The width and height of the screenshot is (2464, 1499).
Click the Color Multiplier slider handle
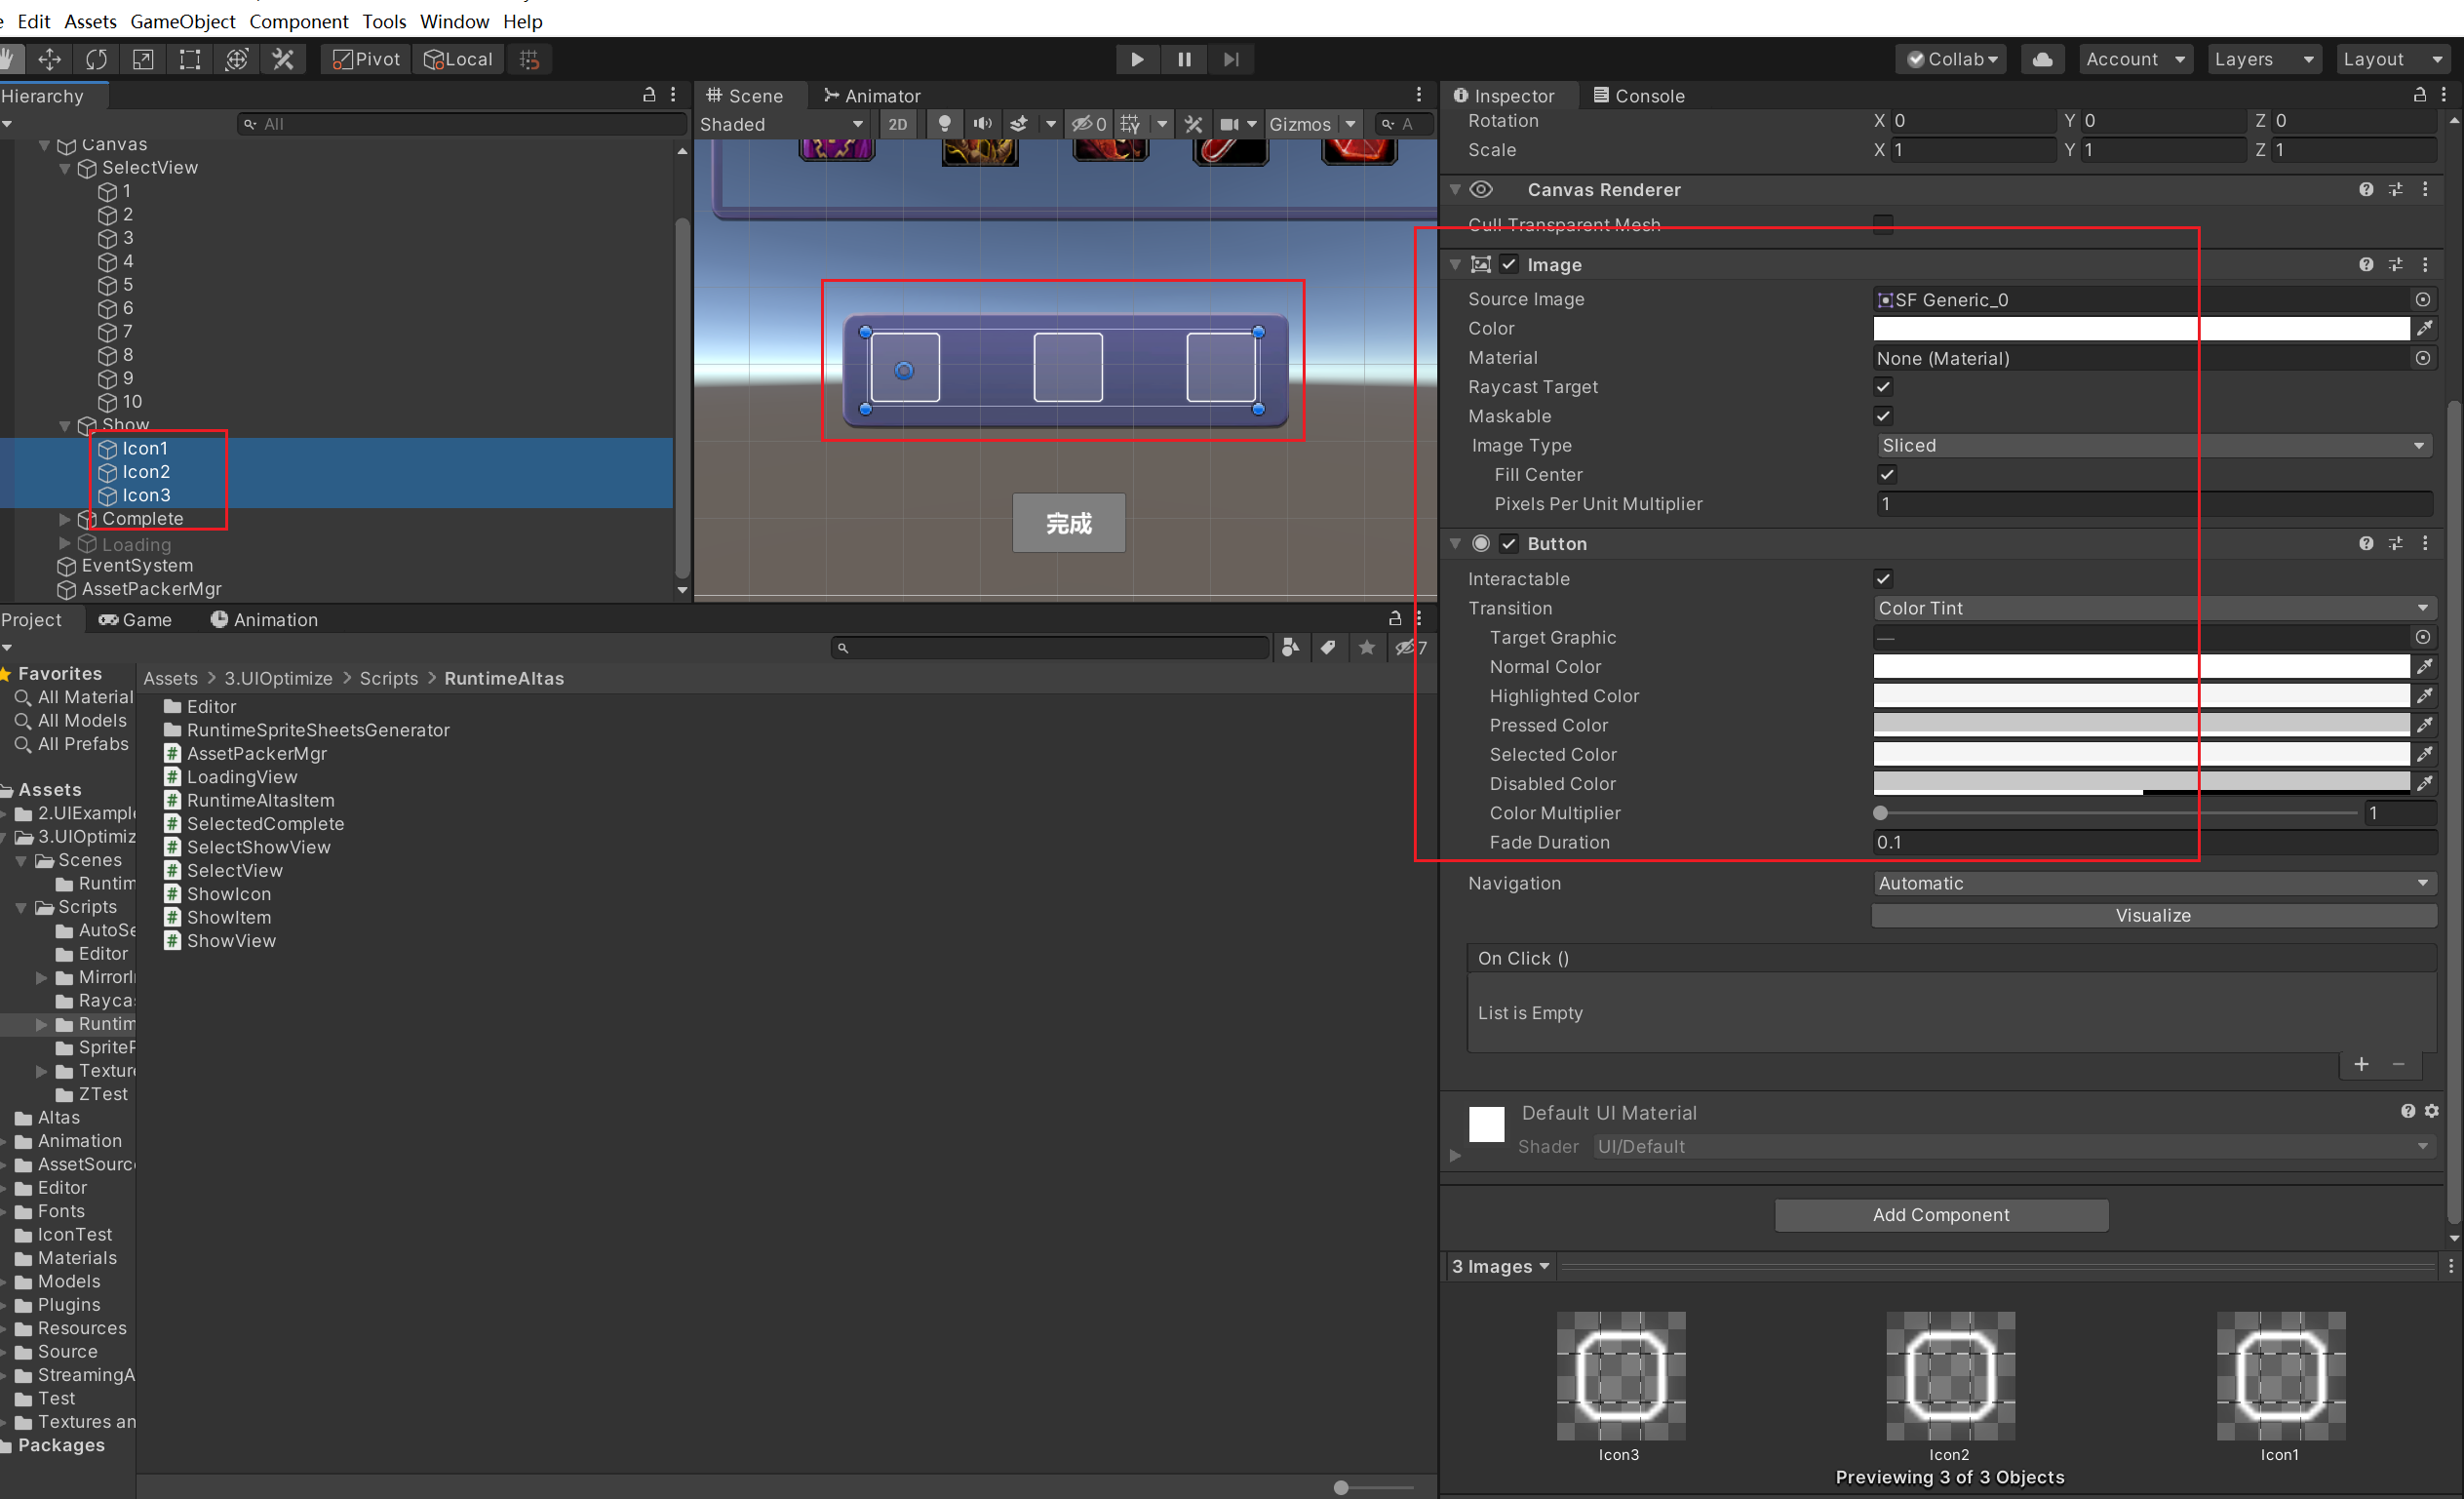(x=1881, y=813)
